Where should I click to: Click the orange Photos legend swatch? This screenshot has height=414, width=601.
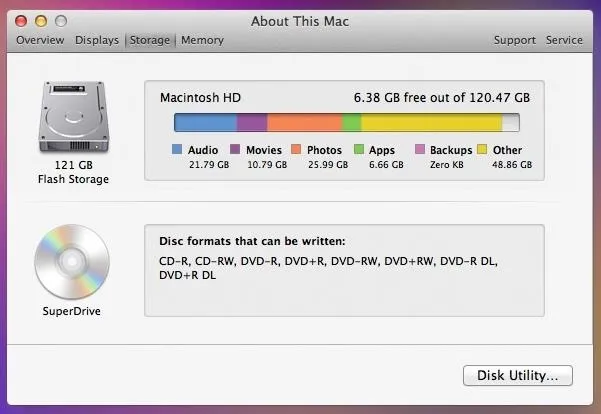pos(296,149)
